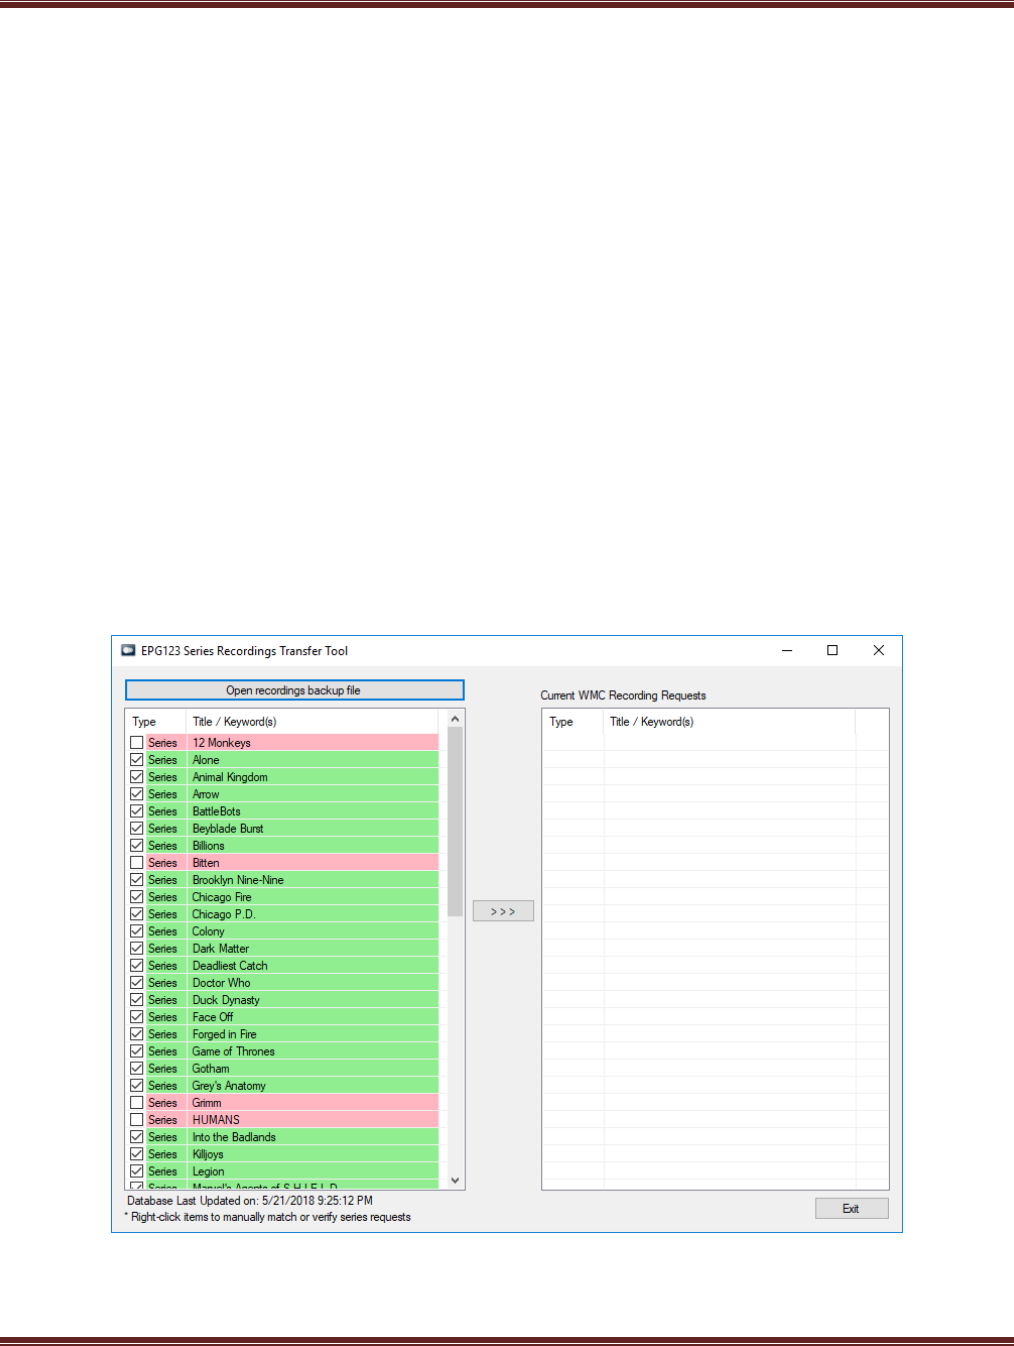Toggle the BattleBots checkbox

pyautogui.click(x=137, y=811)
